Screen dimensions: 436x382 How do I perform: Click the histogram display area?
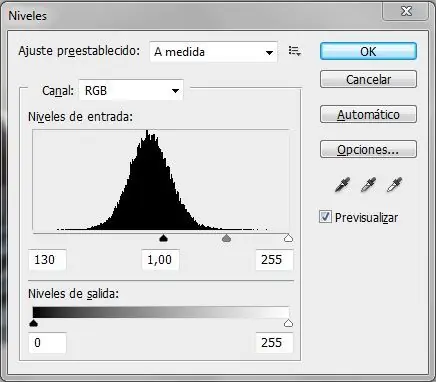tap(161, 180)
